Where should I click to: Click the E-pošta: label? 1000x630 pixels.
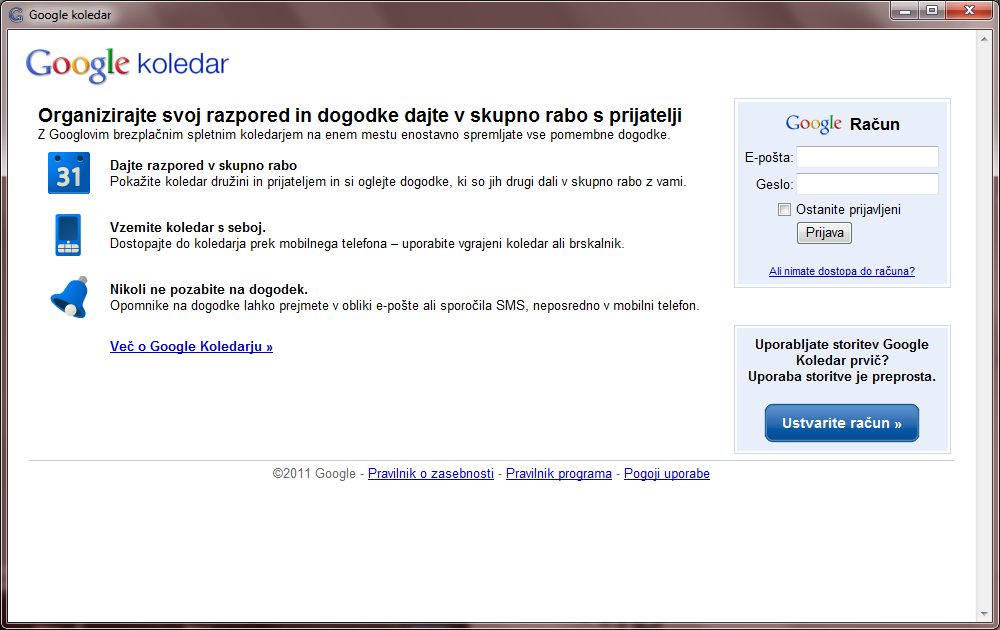[x=768, y=158]
